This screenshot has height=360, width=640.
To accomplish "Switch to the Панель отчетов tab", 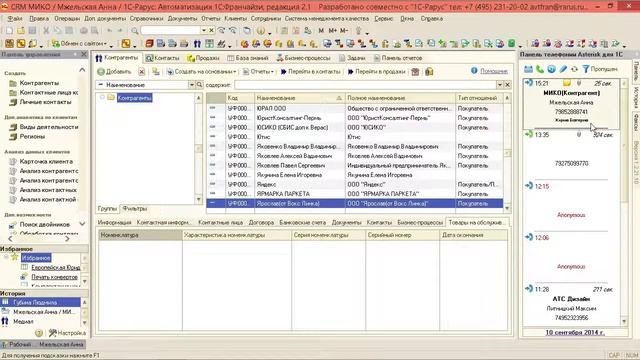I will click(398, 58).
